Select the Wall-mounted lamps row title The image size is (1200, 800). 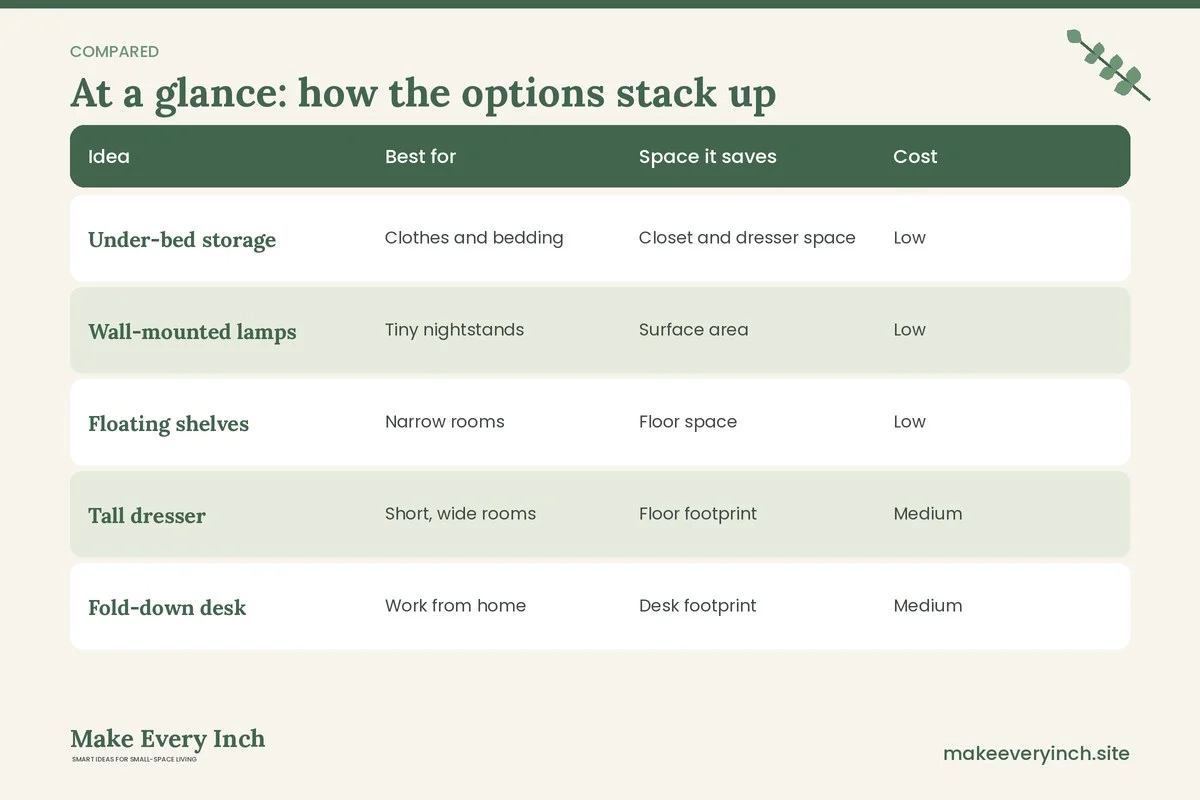pyautogui.click(x=192, y=332)
